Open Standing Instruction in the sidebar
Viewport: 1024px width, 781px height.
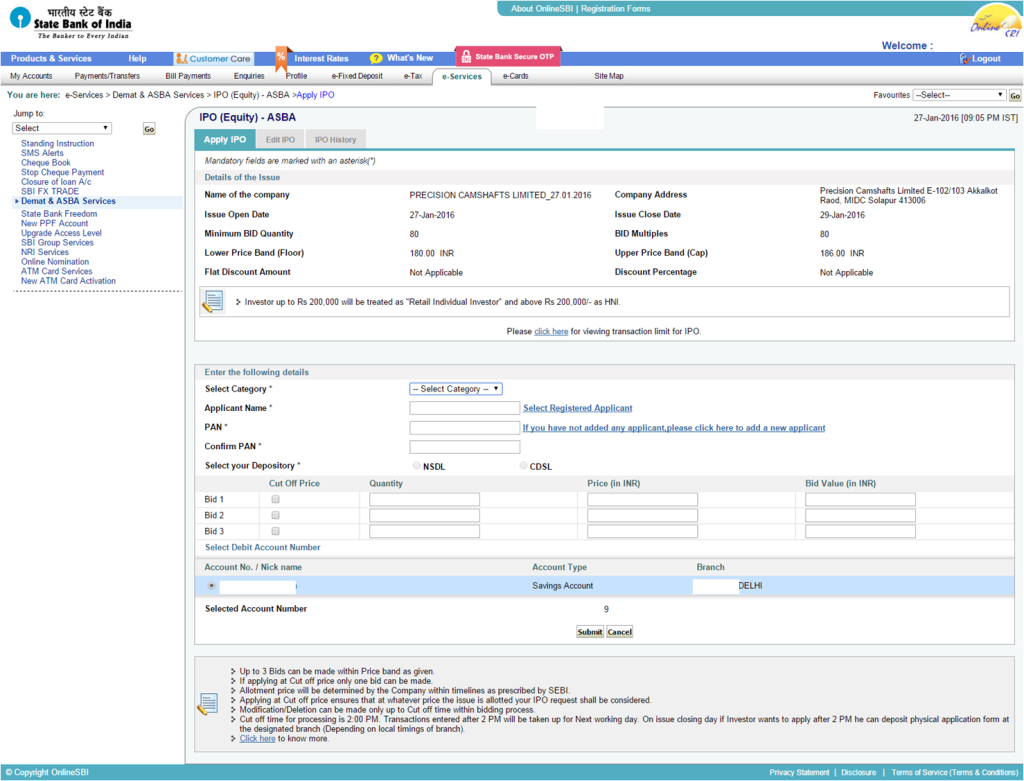coord(57,144)
